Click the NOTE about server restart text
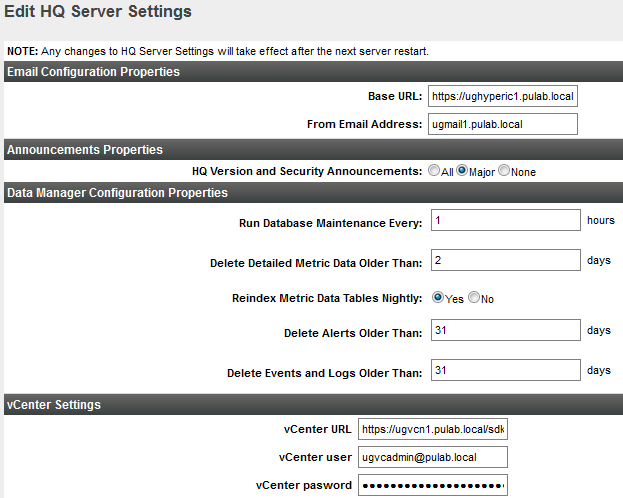The height and width of the screenshot is (498, 623). coord(218,51)
